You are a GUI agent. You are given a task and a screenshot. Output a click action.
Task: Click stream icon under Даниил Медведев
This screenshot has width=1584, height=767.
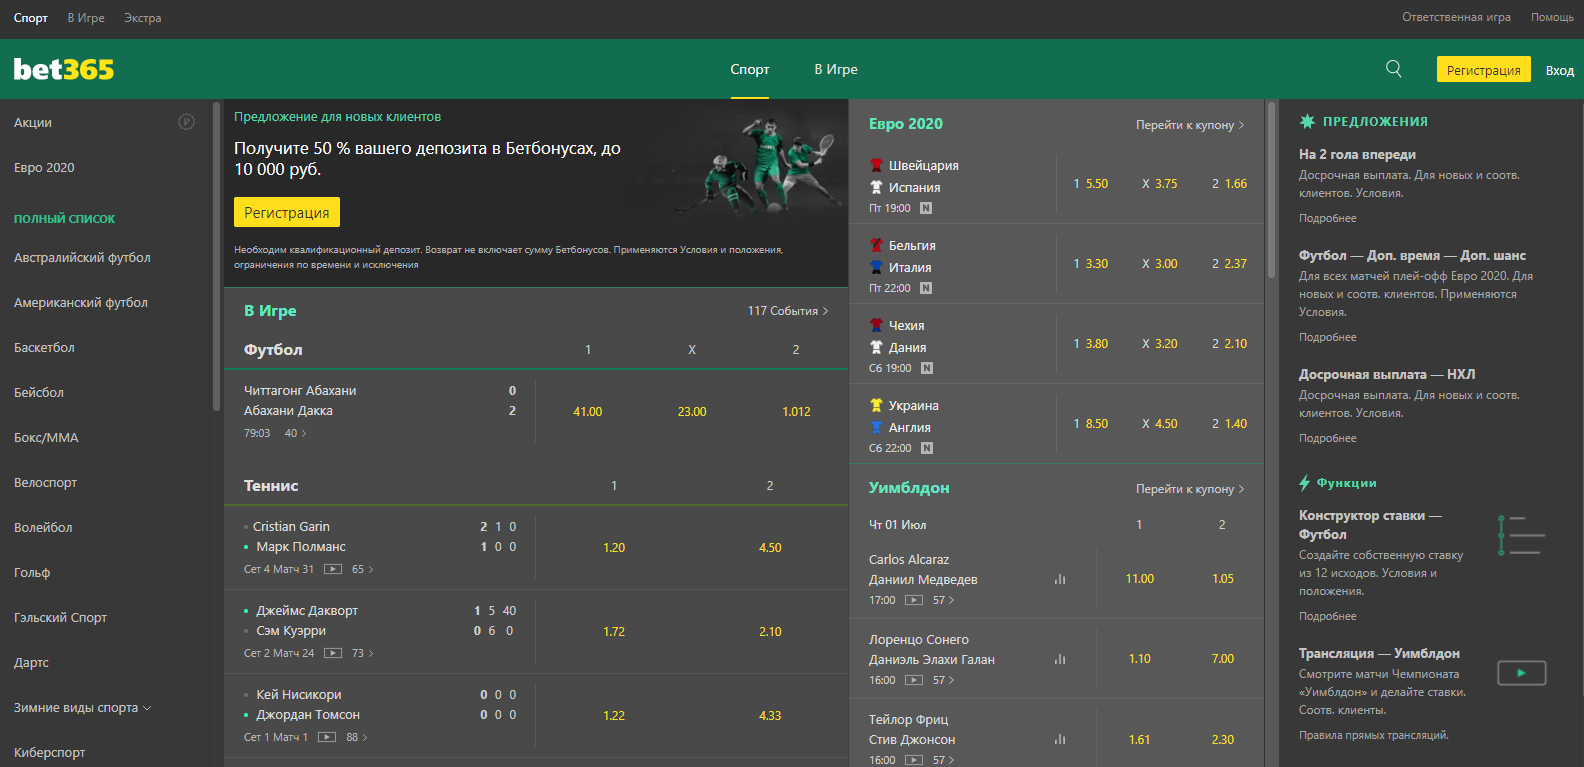[x=914, y=600]
